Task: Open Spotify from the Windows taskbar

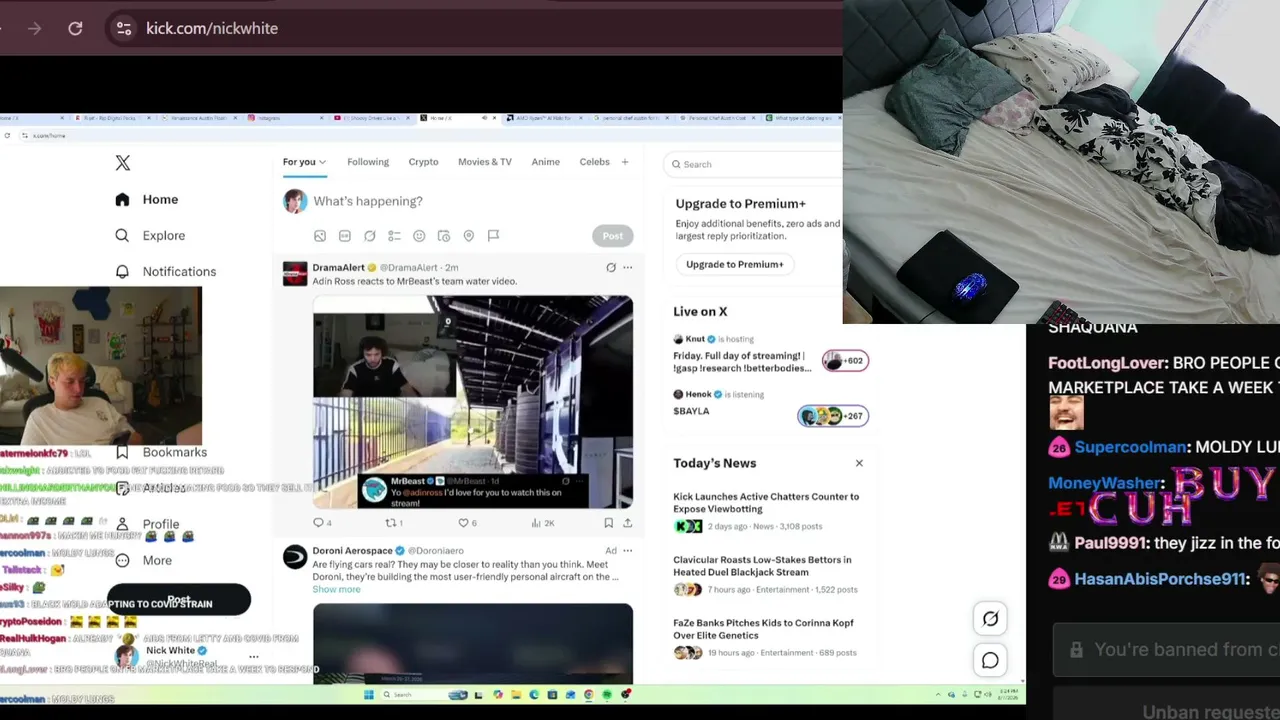Action: click(606, 695)
